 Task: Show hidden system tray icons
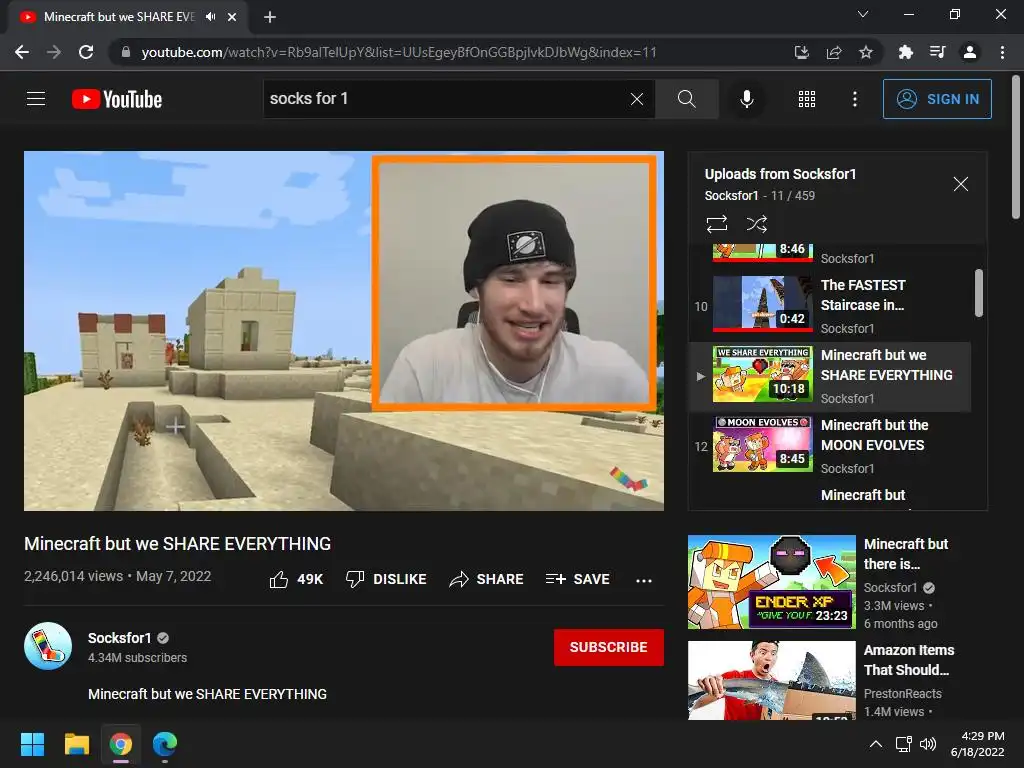pyautogui.click(x=876, y=744)
